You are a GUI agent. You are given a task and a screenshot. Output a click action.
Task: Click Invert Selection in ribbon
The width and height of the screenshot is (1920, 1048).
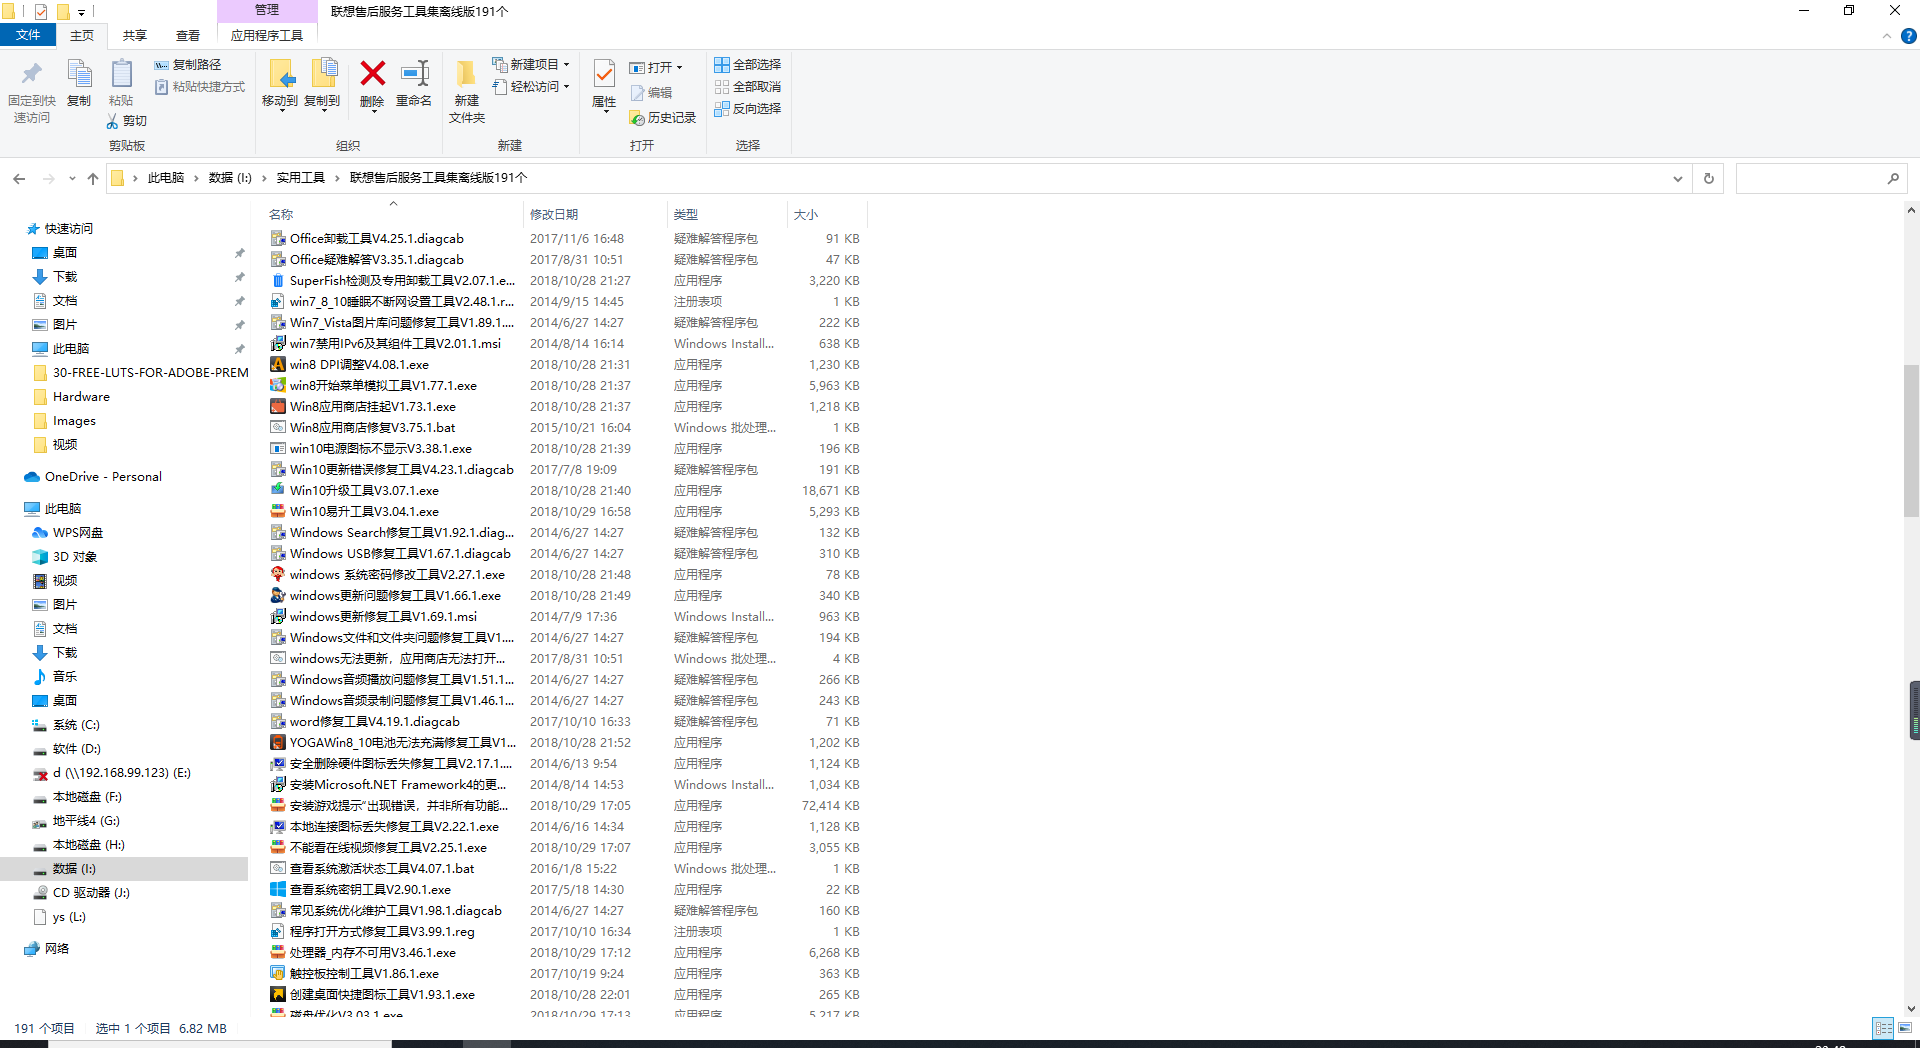pyautogui.click(x=748, y=109)
